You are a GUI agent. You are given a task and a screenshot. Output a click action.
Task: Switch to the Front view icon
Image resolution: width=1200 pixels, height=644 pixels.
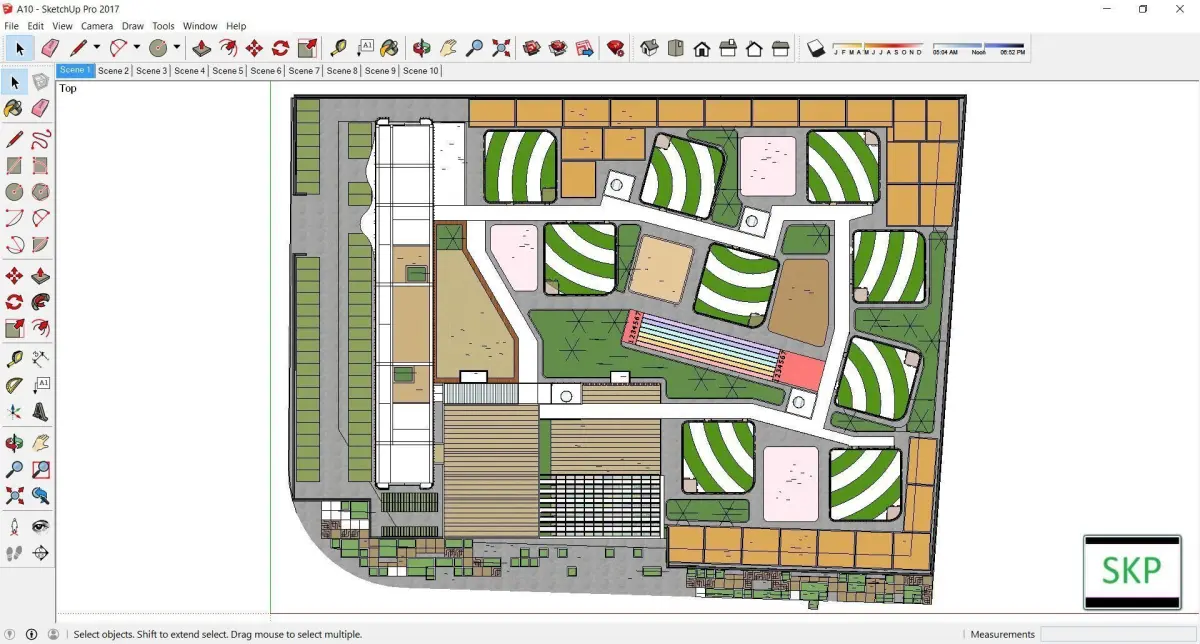[702, 48]
